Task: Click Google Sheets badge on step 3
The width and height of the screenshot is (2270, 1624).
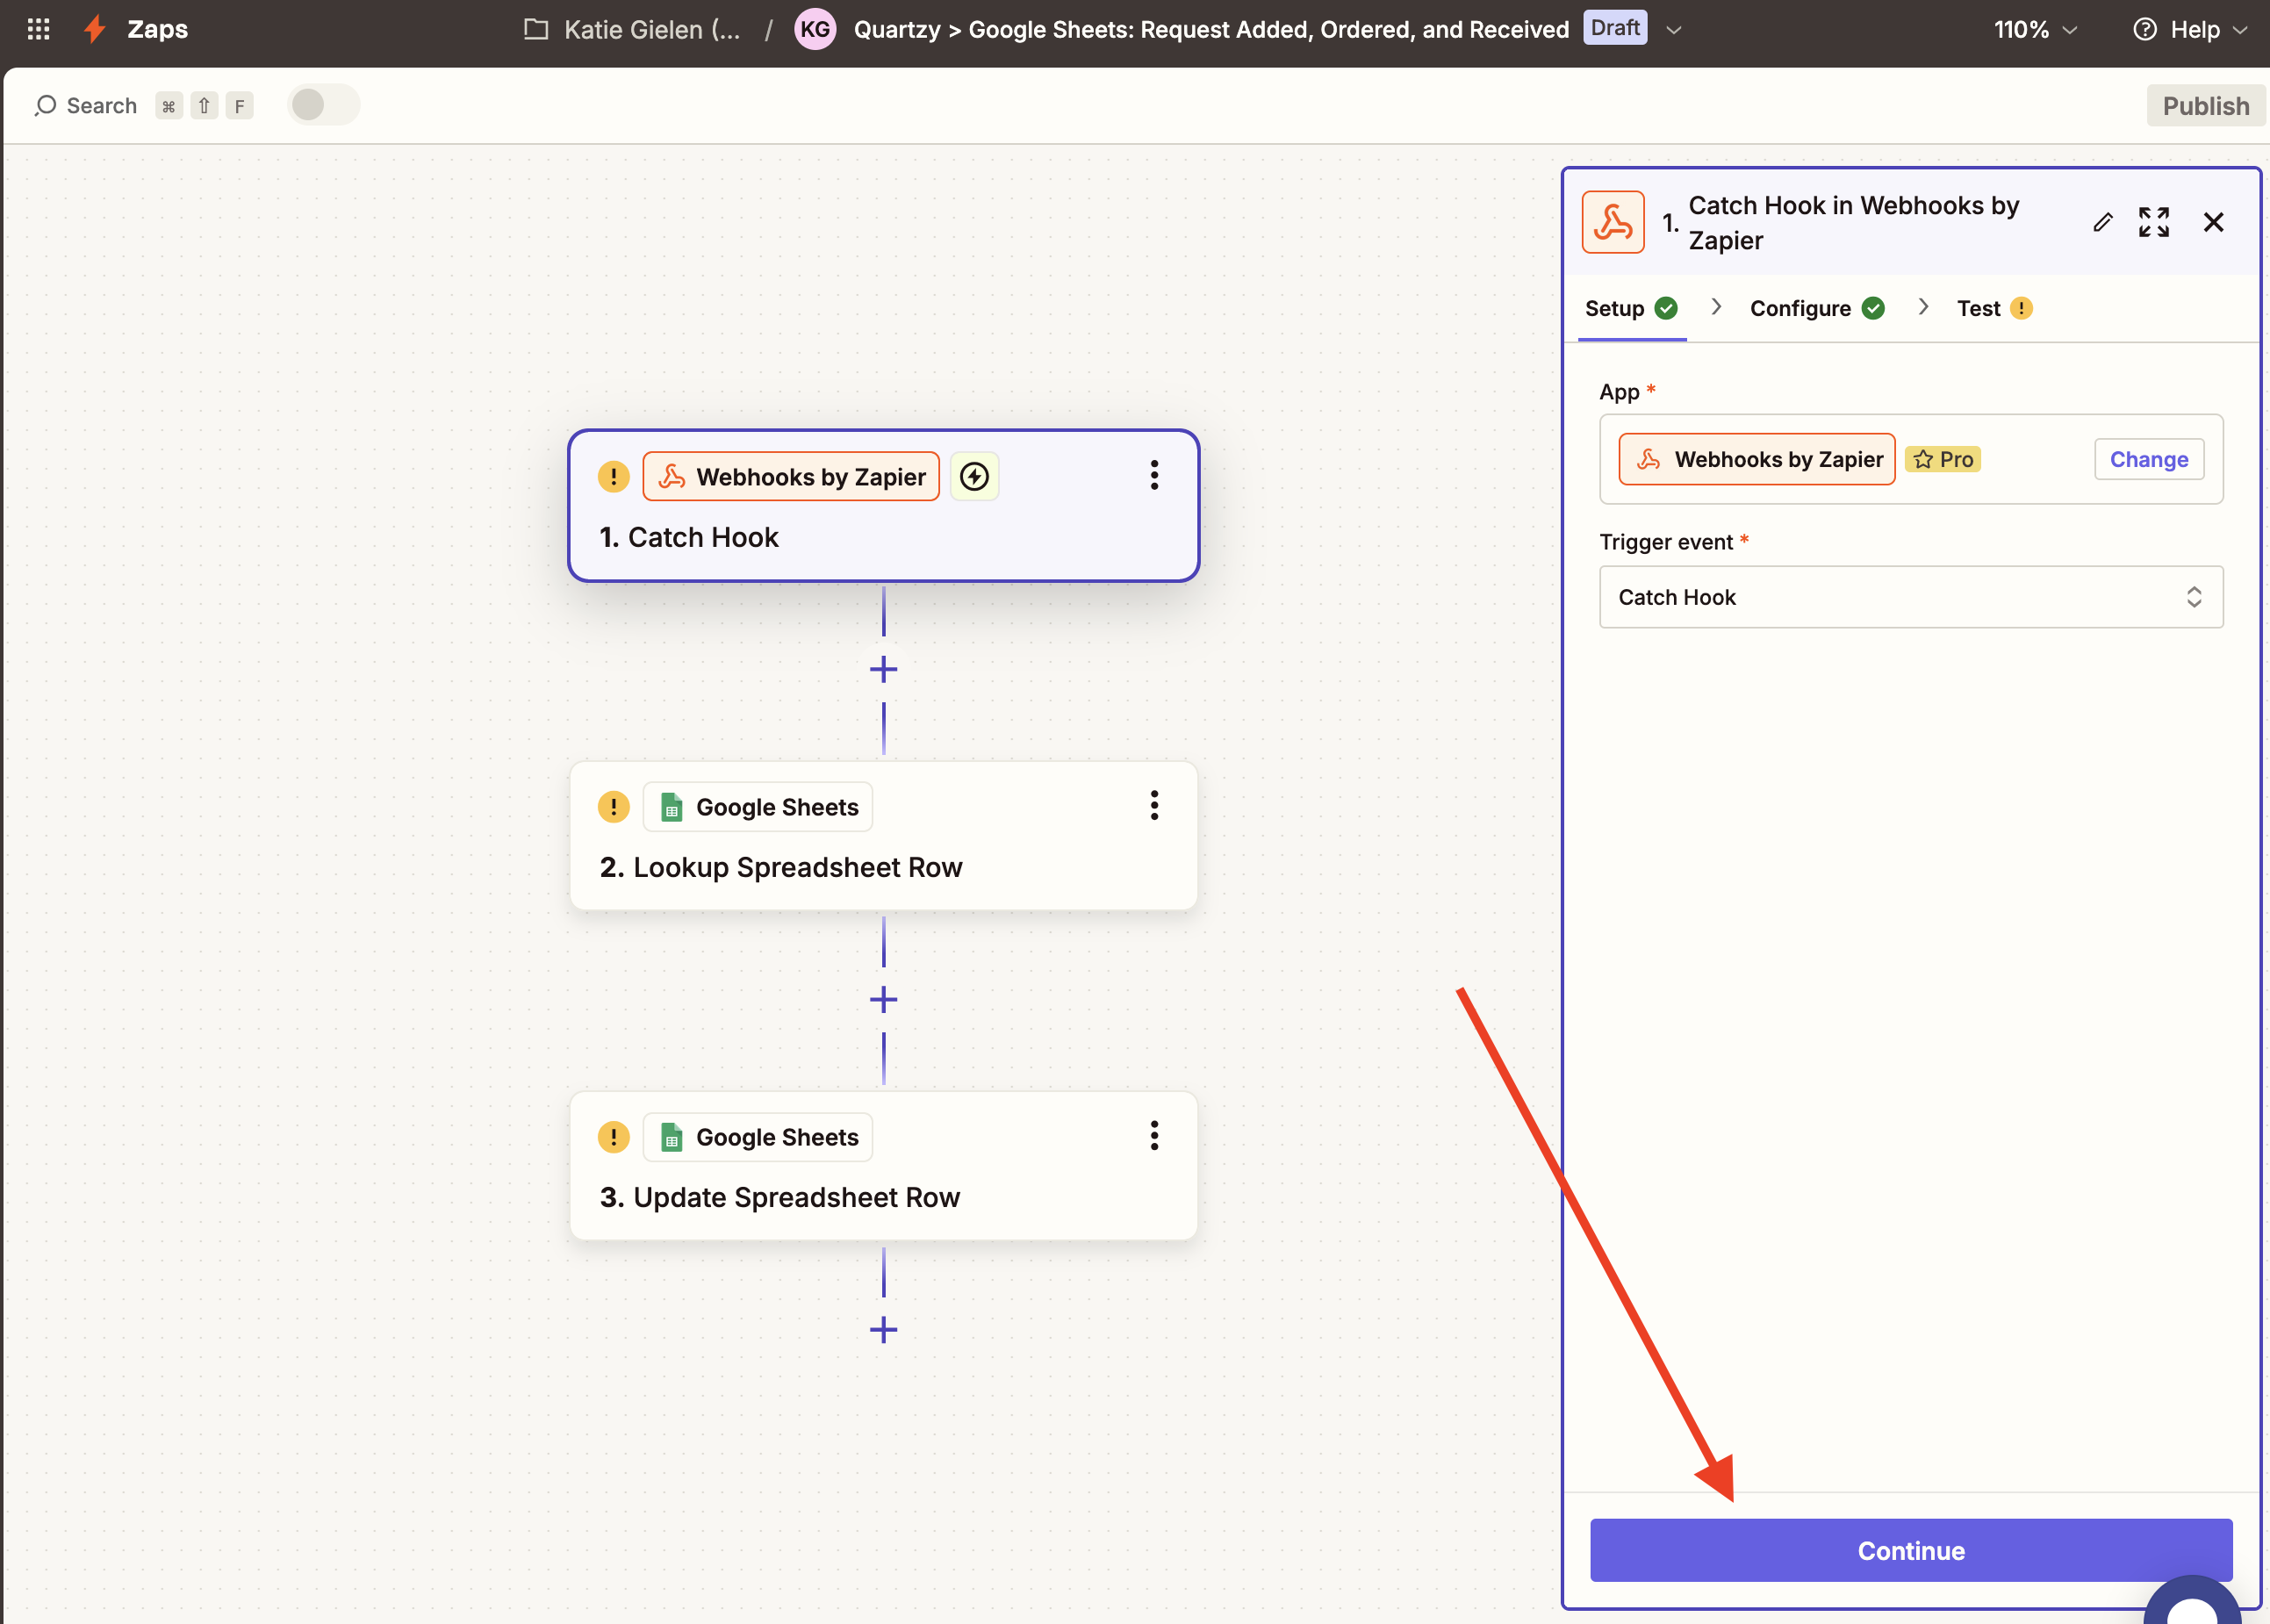Action: (758, 1137)
